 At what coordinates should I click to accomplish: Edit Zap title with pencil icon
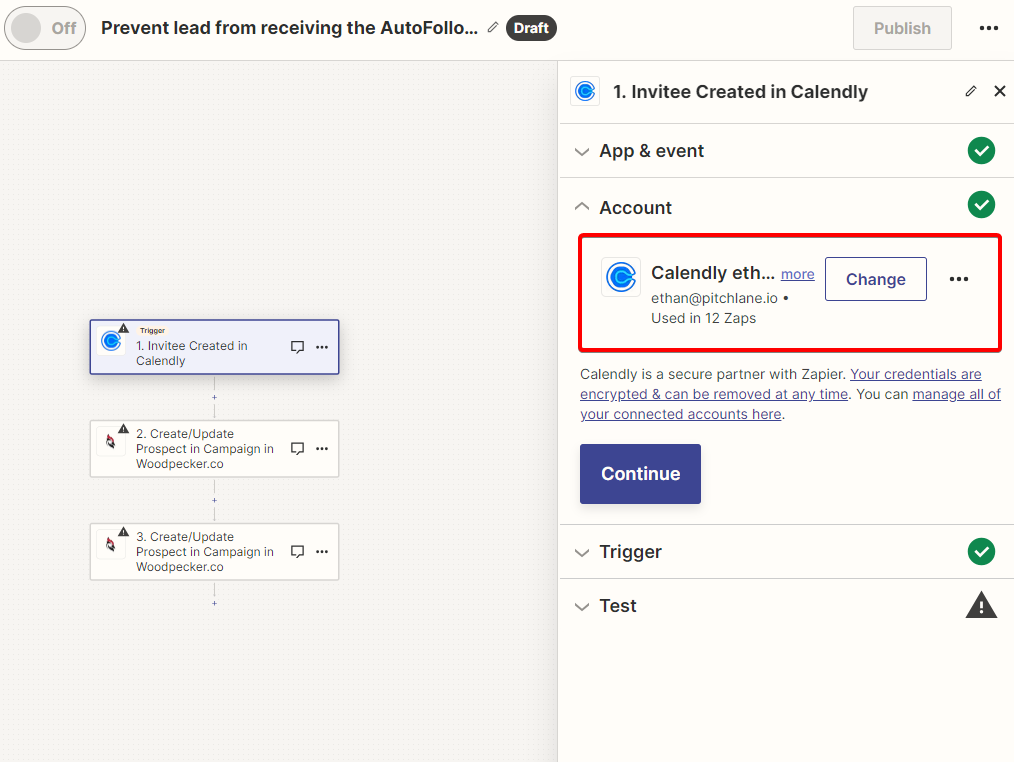(493, 27)
